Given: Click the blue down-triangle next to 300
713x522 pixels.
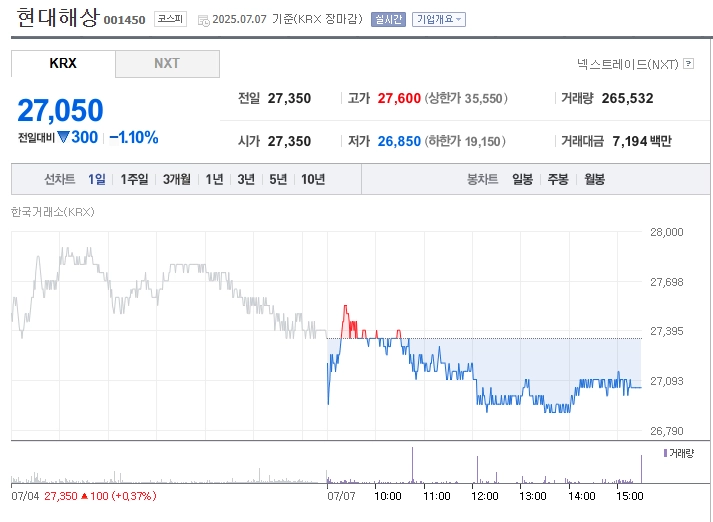Looking at the screenshot, I should coord(63,137).
